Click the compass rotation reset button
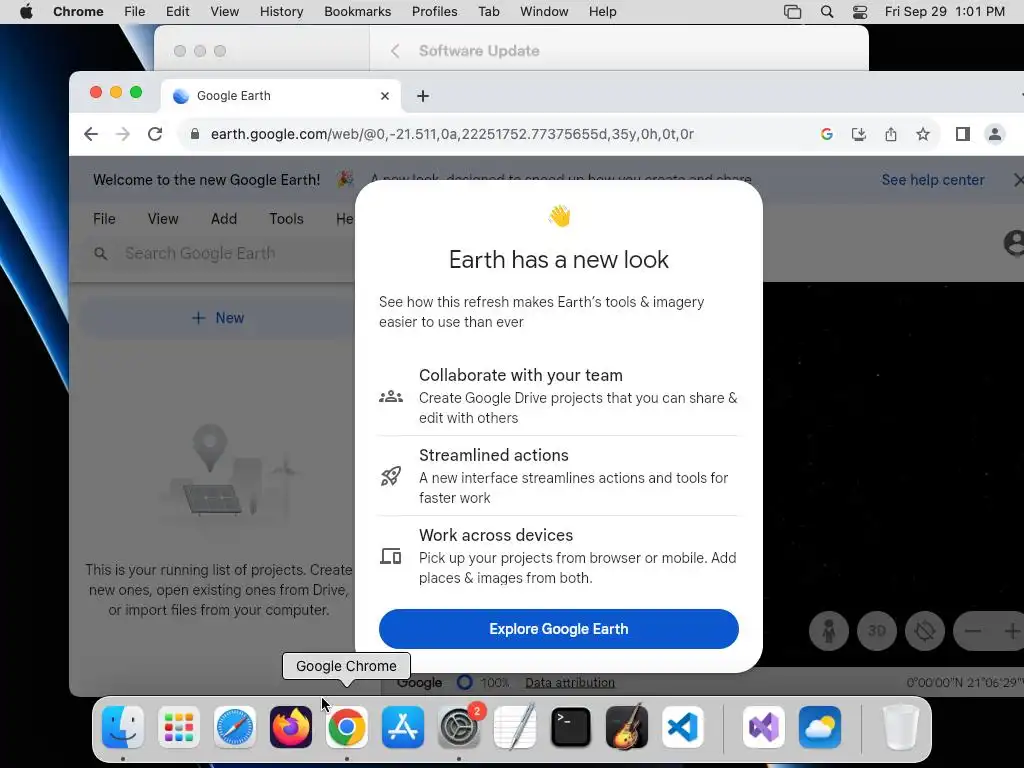The image size is (1024, 768). coord(925,631)
